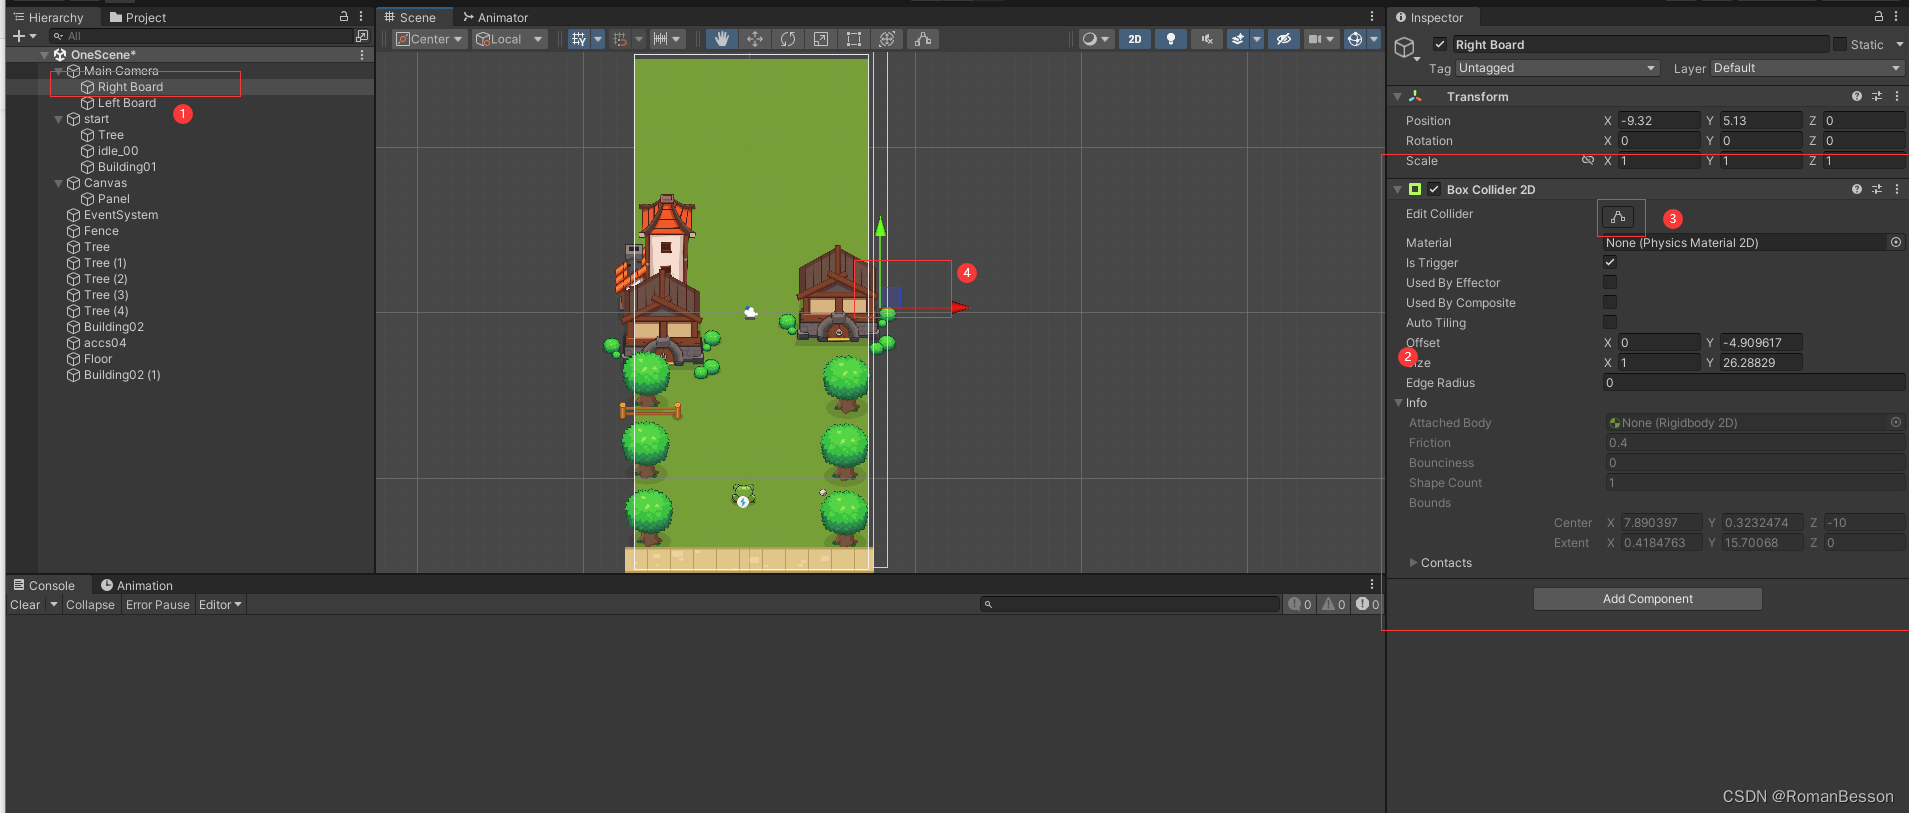Open the Center pivot mode dropdown
Image resolution: width=1909 pixels, height=813 pixels.
tap(430, 39)
